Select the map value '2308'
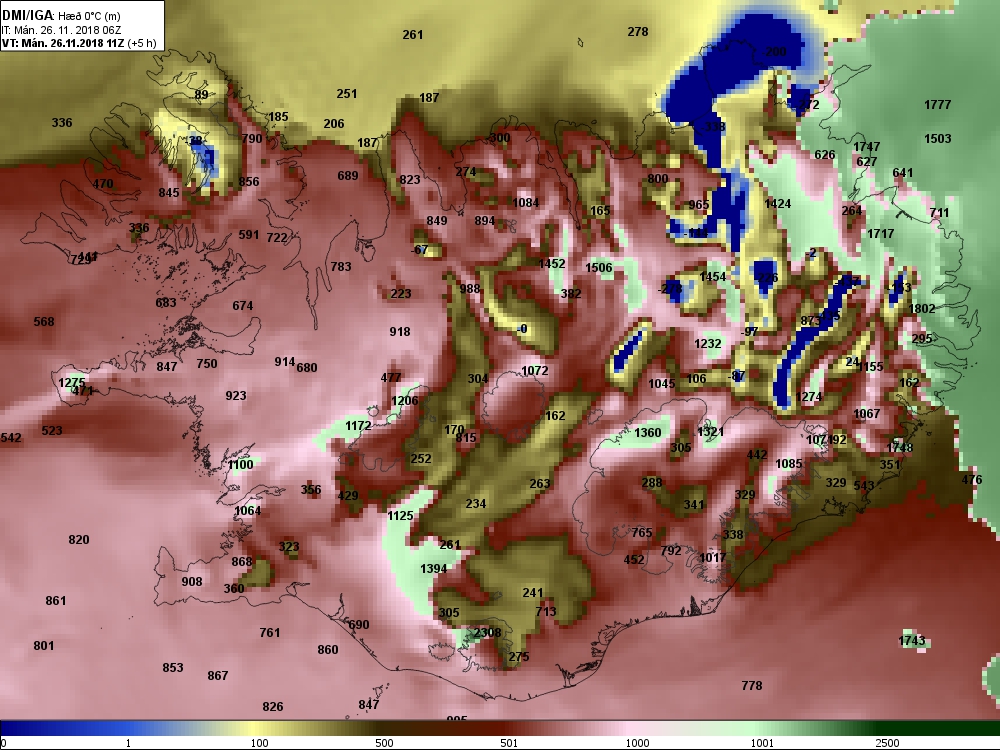 (x=487, y=632)
